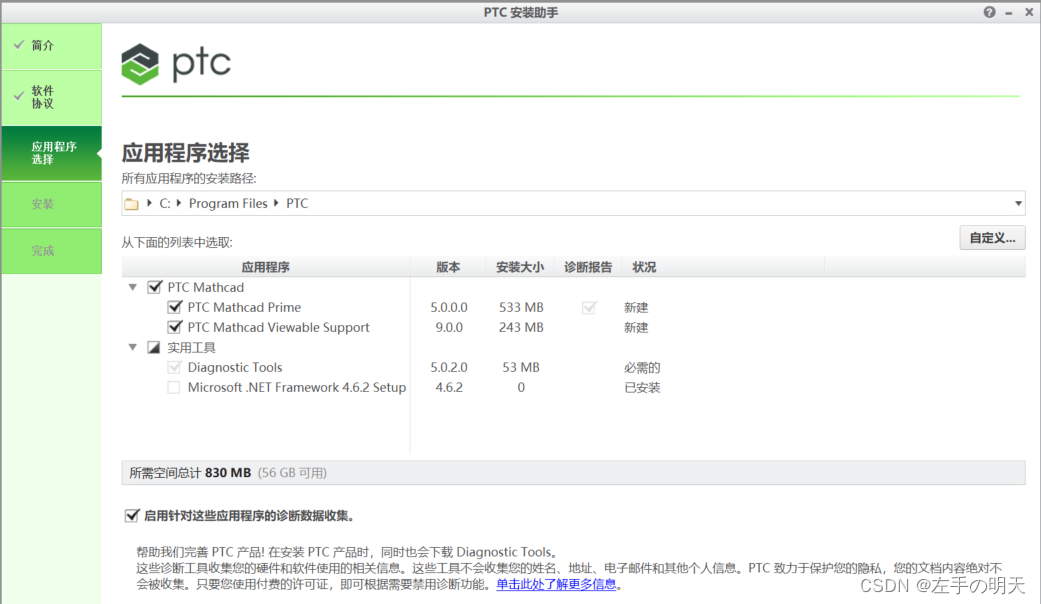
Task: Click the PTC logo
Action: [176, 64]
